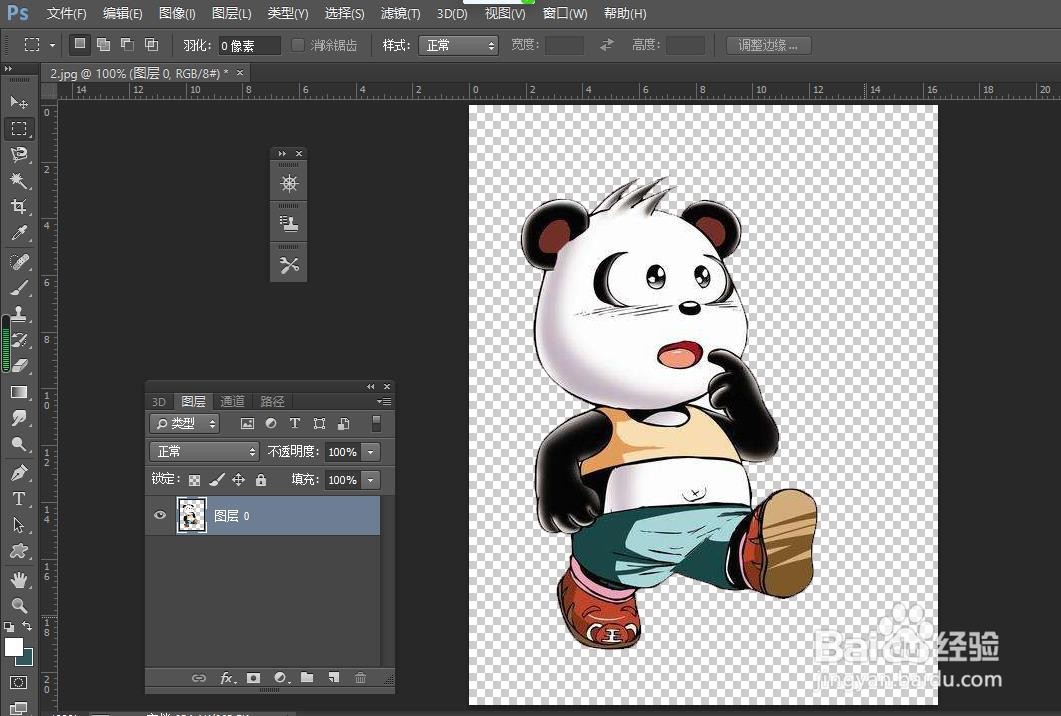Reset default foreground and background colors
Image resolution: width=1061 pixels, height=716 pixels.
pyautogui.click(x=9, y=627)
